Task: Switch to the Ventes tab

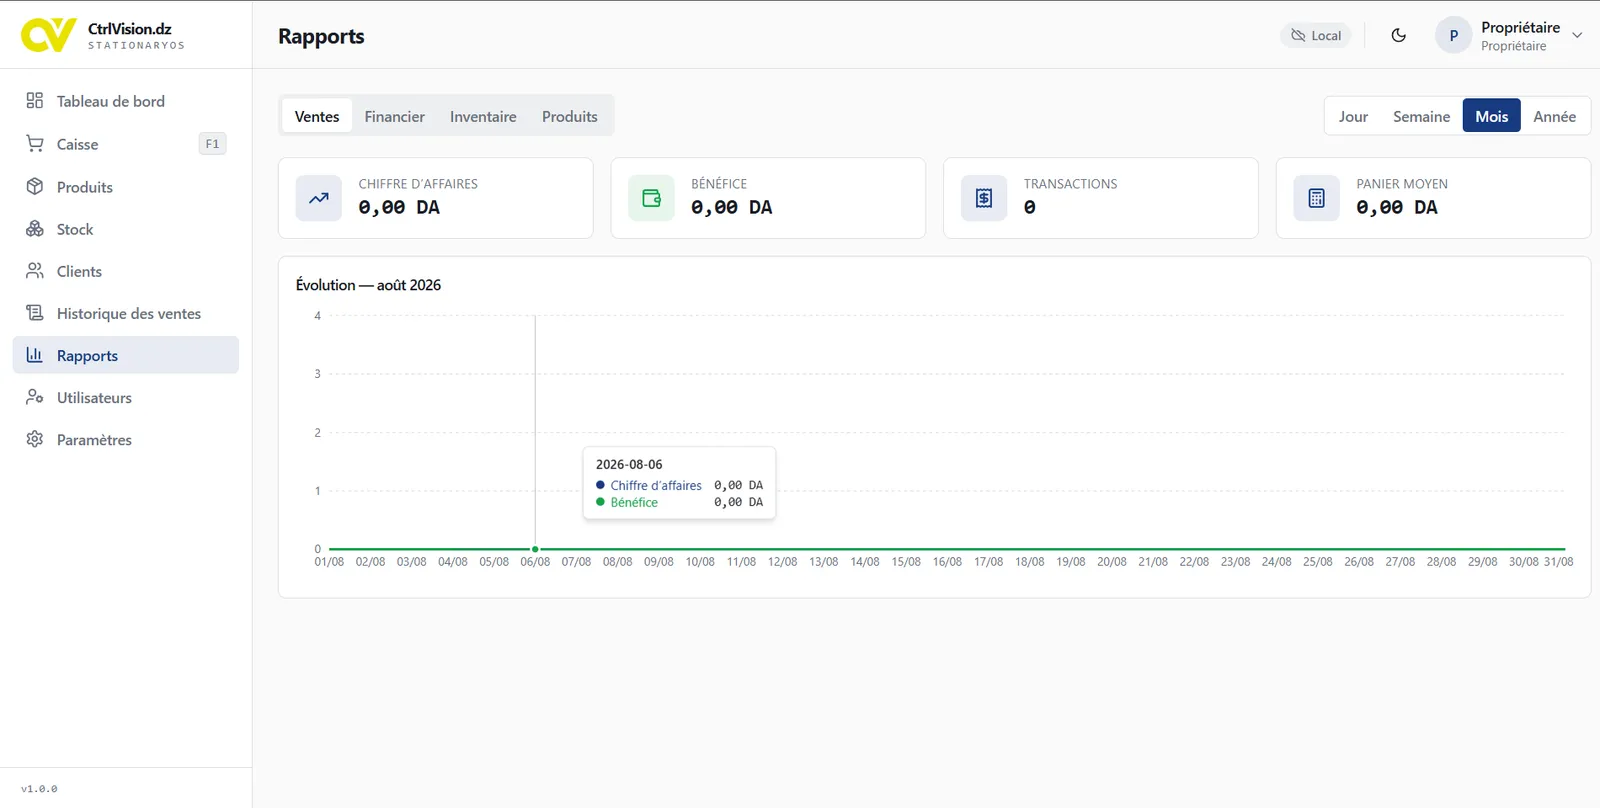Action: click(317, 116)
